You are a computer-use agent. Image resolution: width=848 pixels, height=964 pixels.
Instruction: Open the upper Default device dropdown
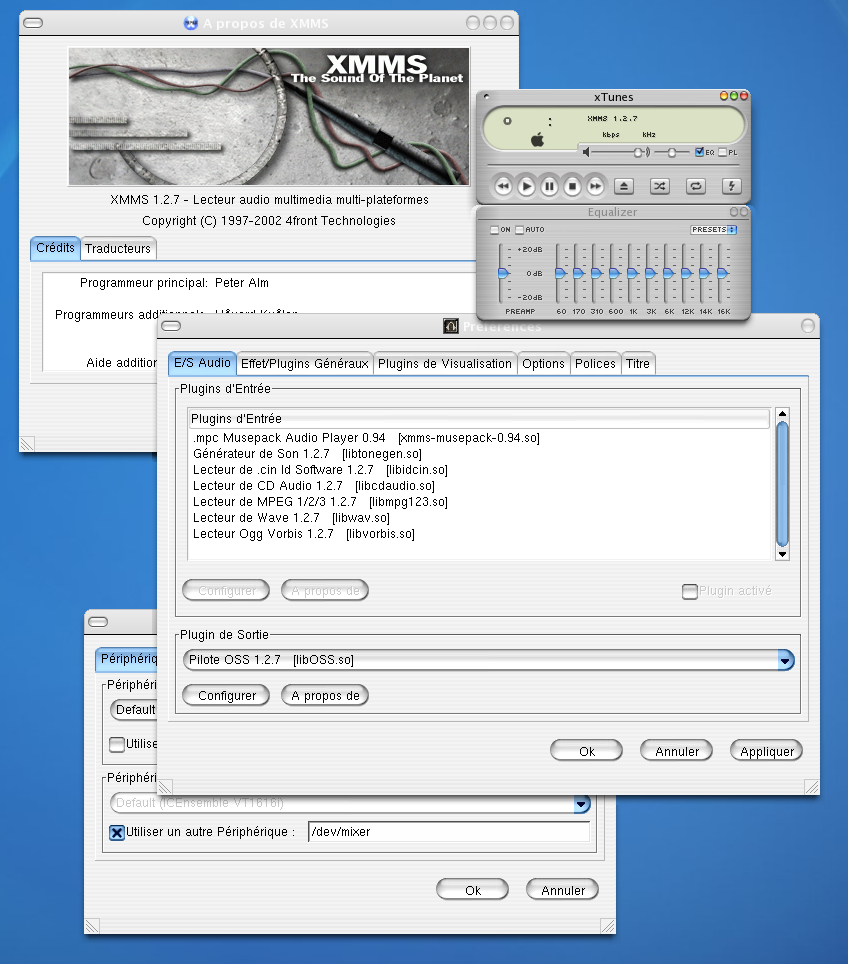click(x=133, y=709)
